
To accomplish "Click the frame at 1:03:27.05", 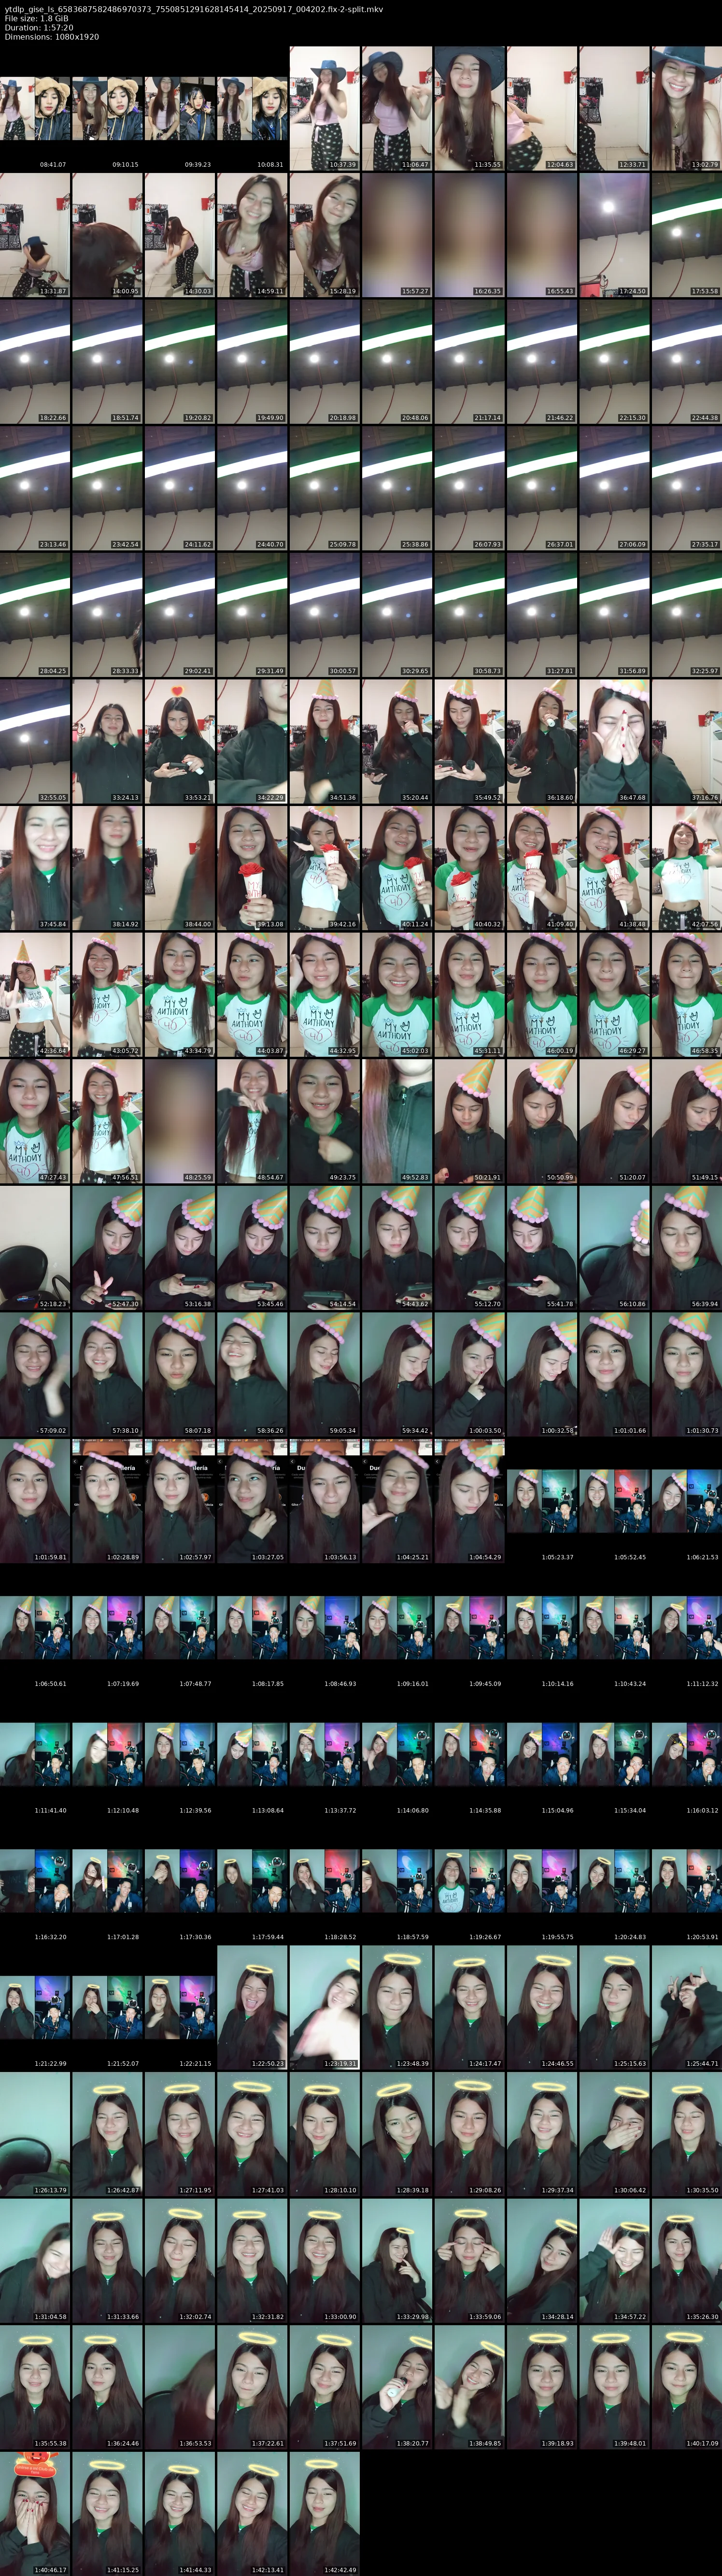I will [252, 1501].
